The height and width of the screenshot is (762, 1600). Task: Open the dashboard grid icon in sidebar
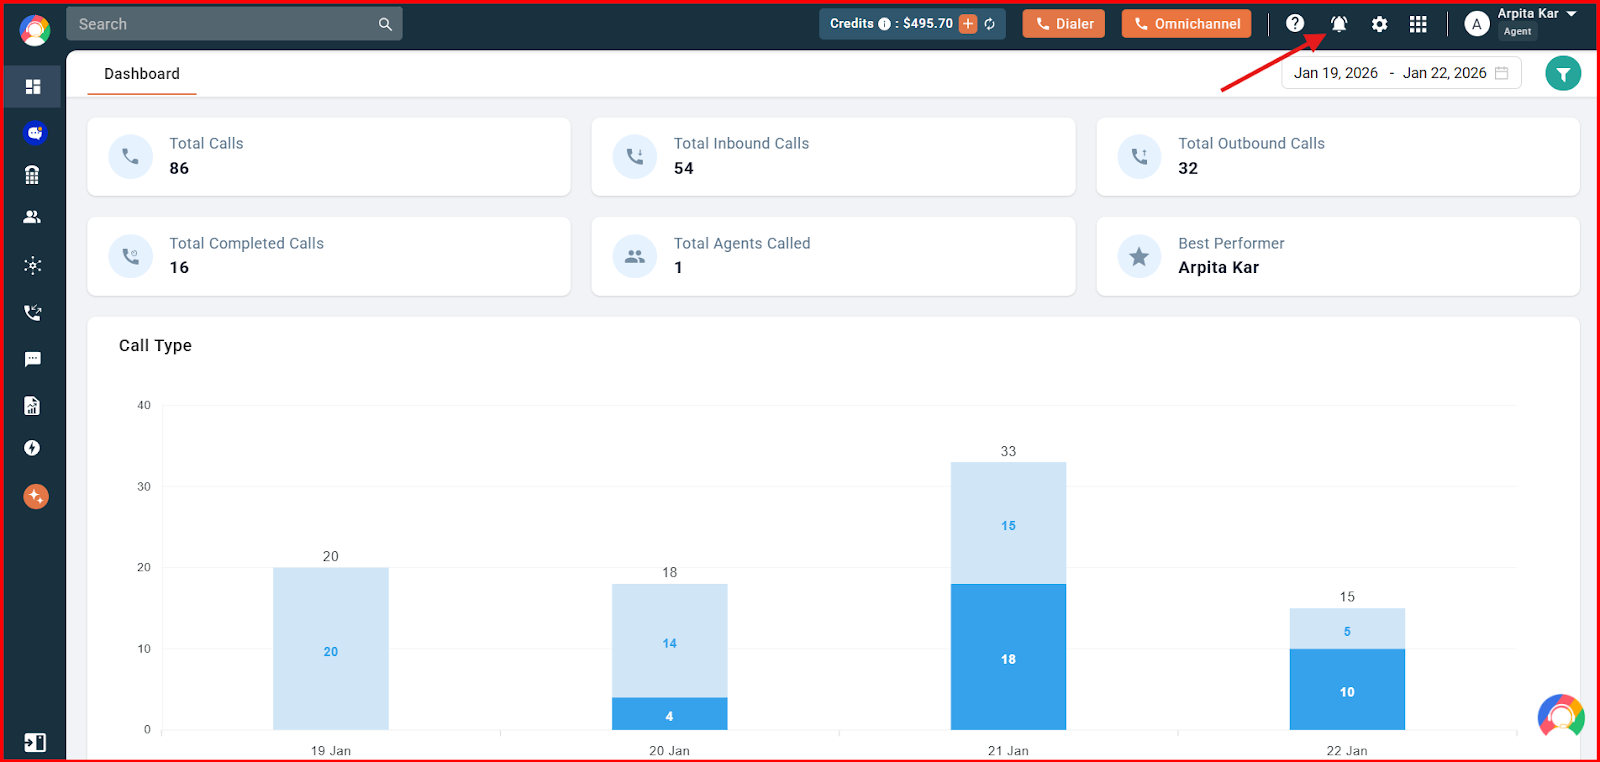33,87
